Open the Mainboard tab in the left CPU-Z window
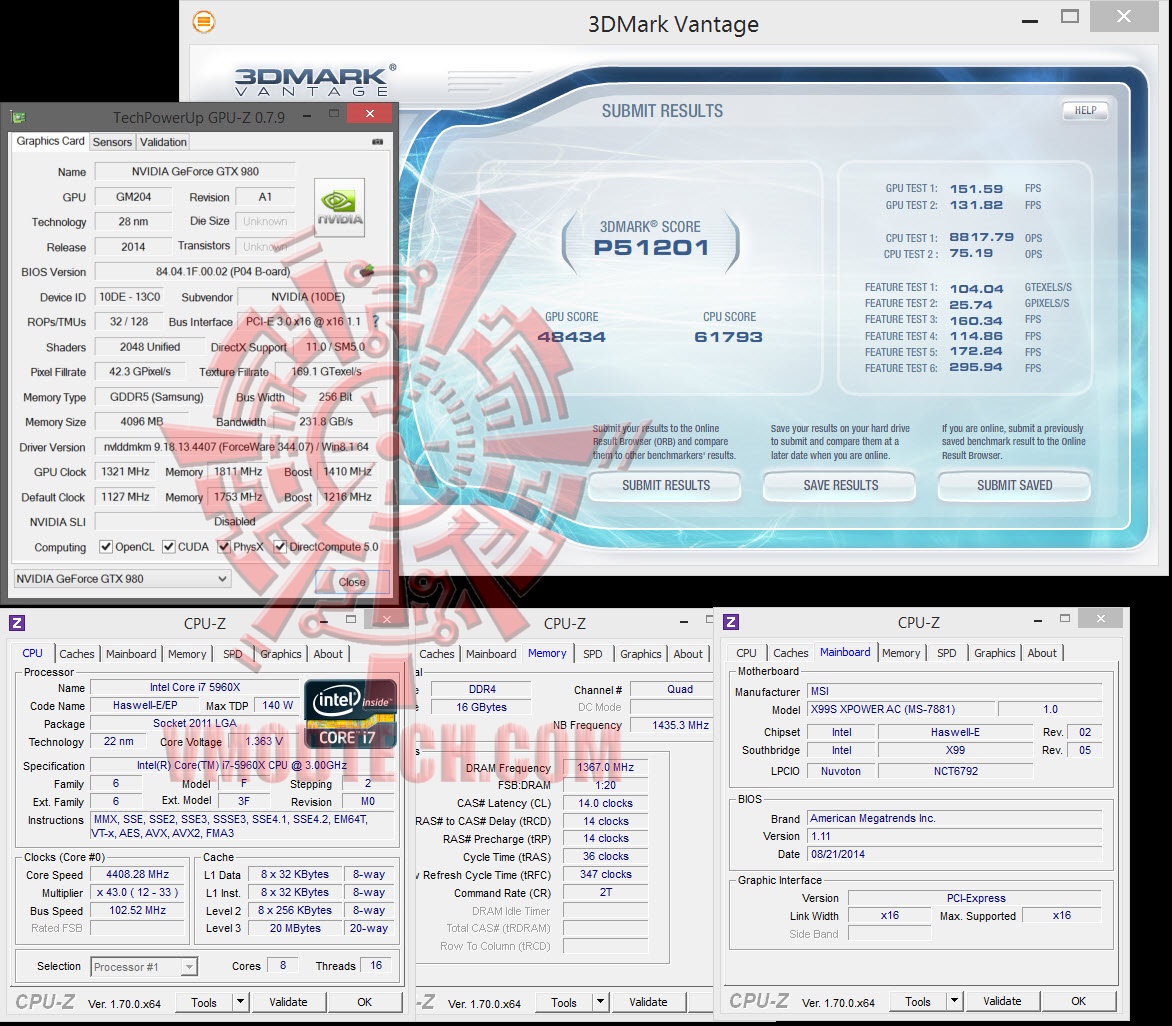The height and width of the screenshot is (1026, 1172). pyautogui.click(x=132, y=654)
